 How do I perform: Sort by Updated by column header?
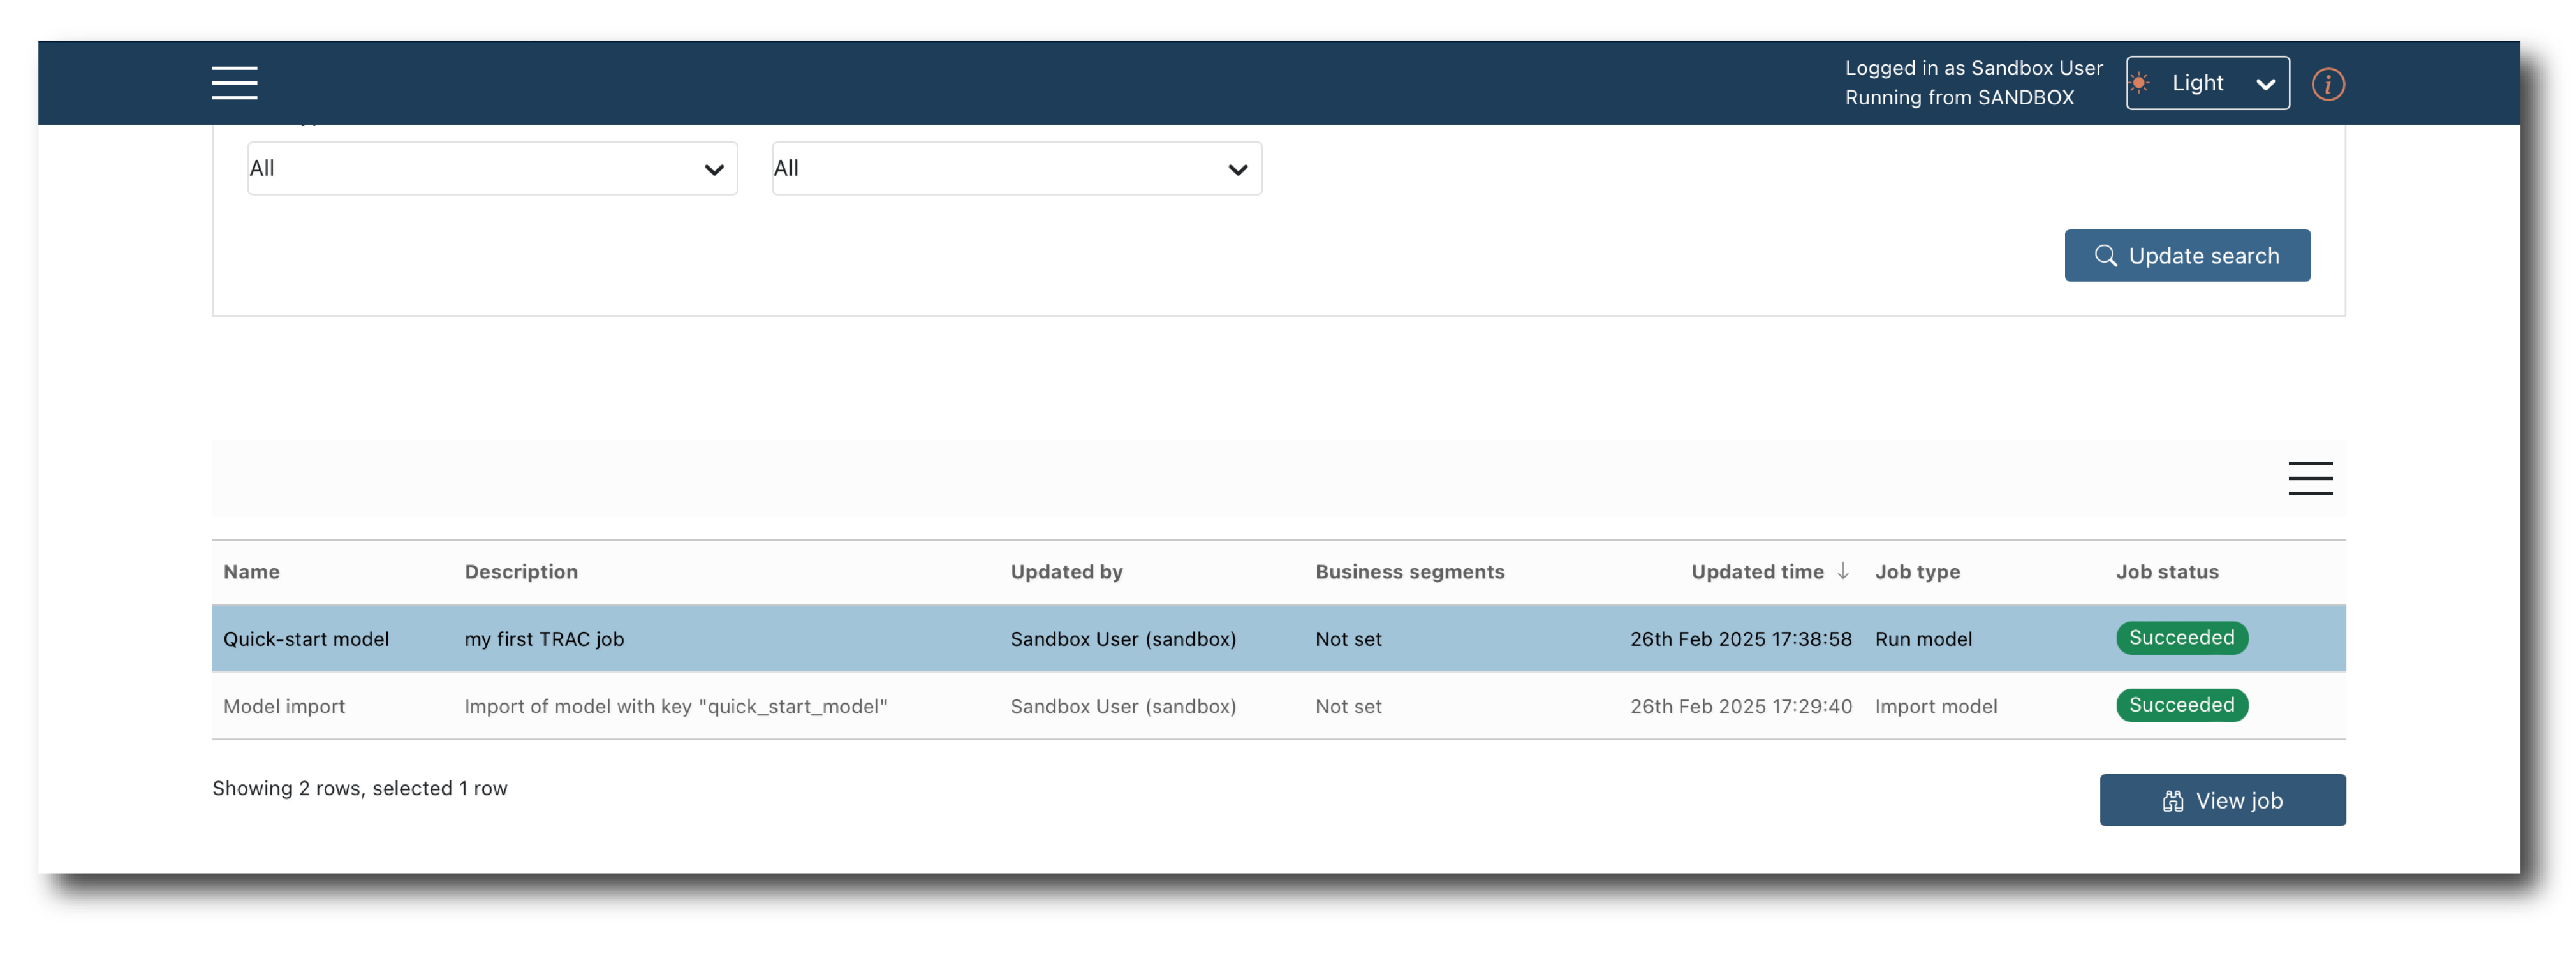[x=1066, y=572]
